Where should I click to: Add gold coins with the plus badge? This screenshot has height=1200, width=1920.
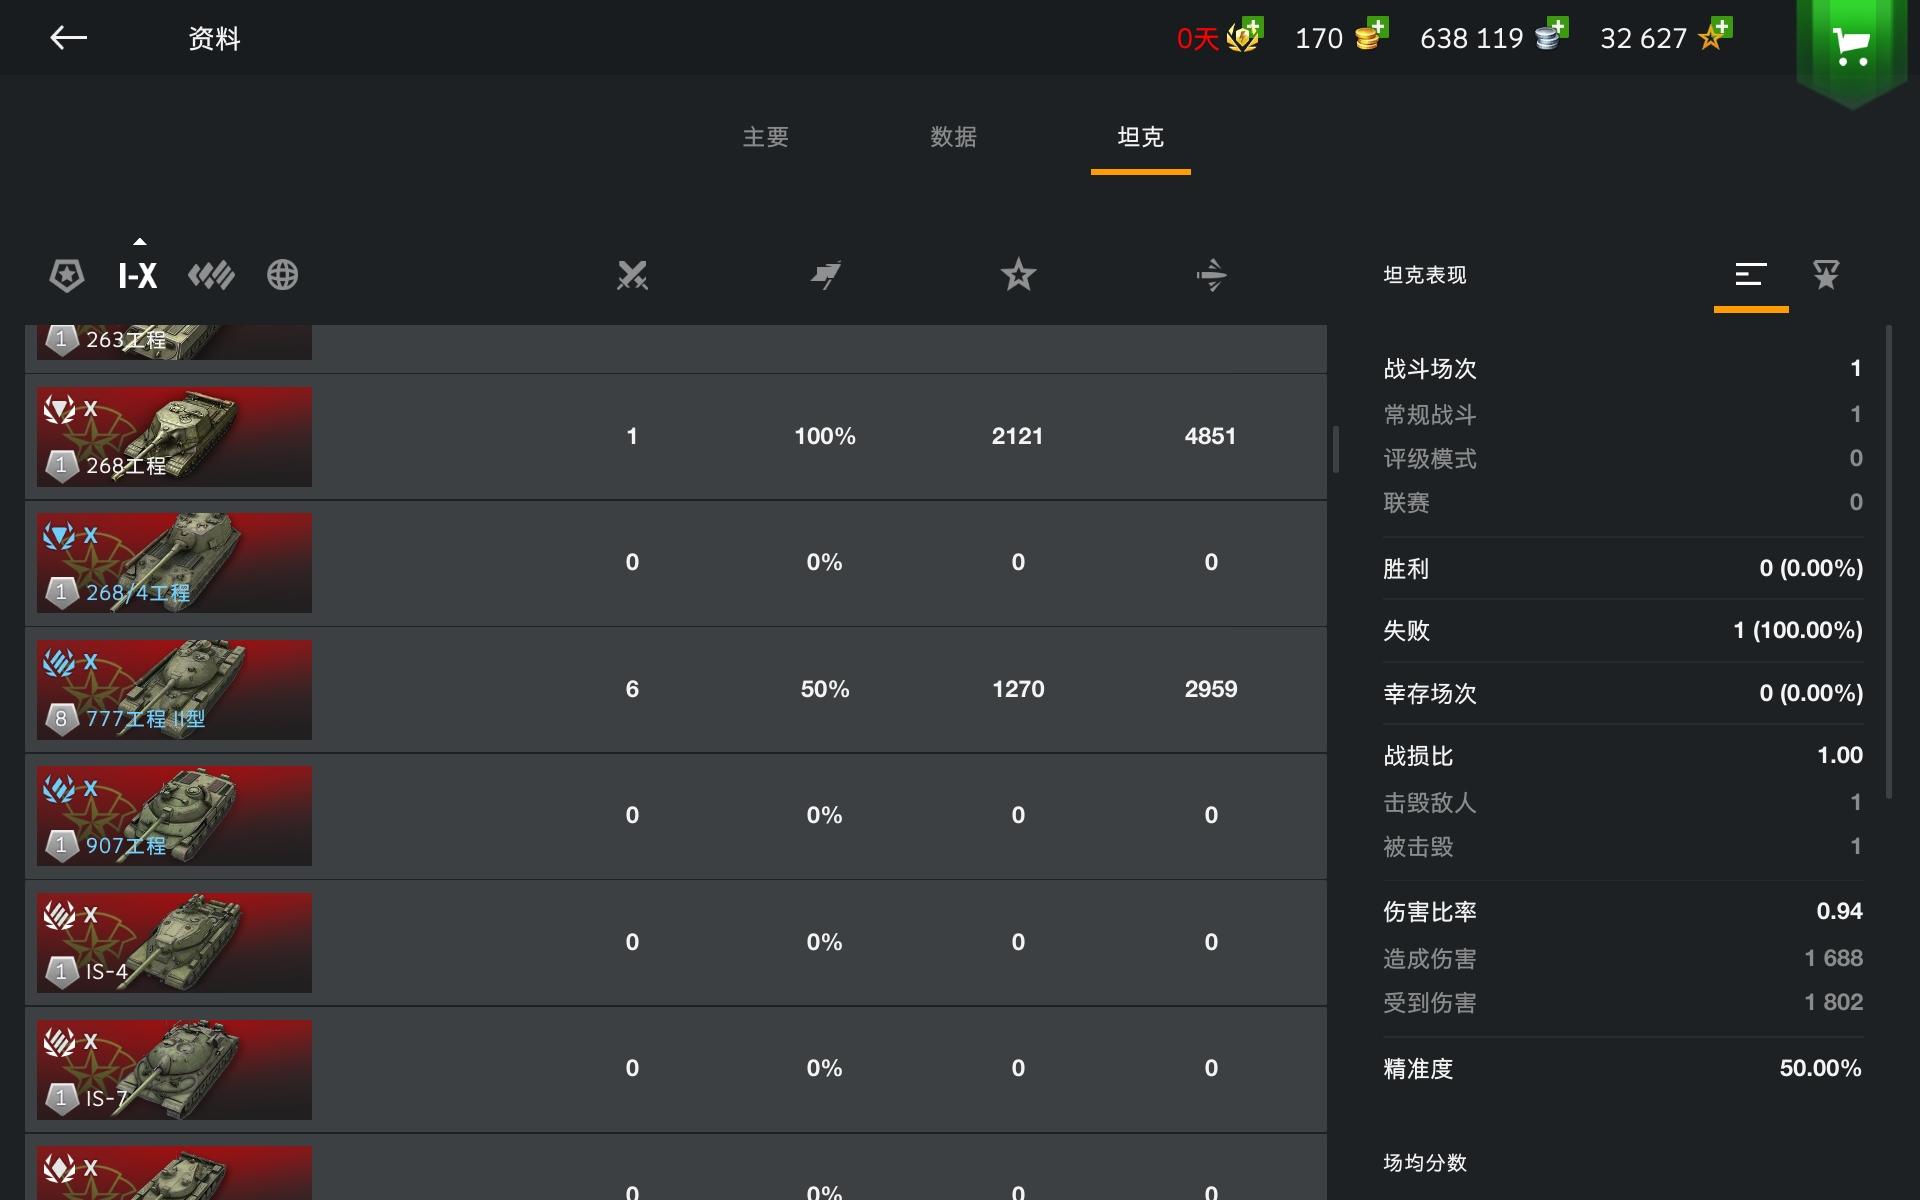click(1370, 35)
